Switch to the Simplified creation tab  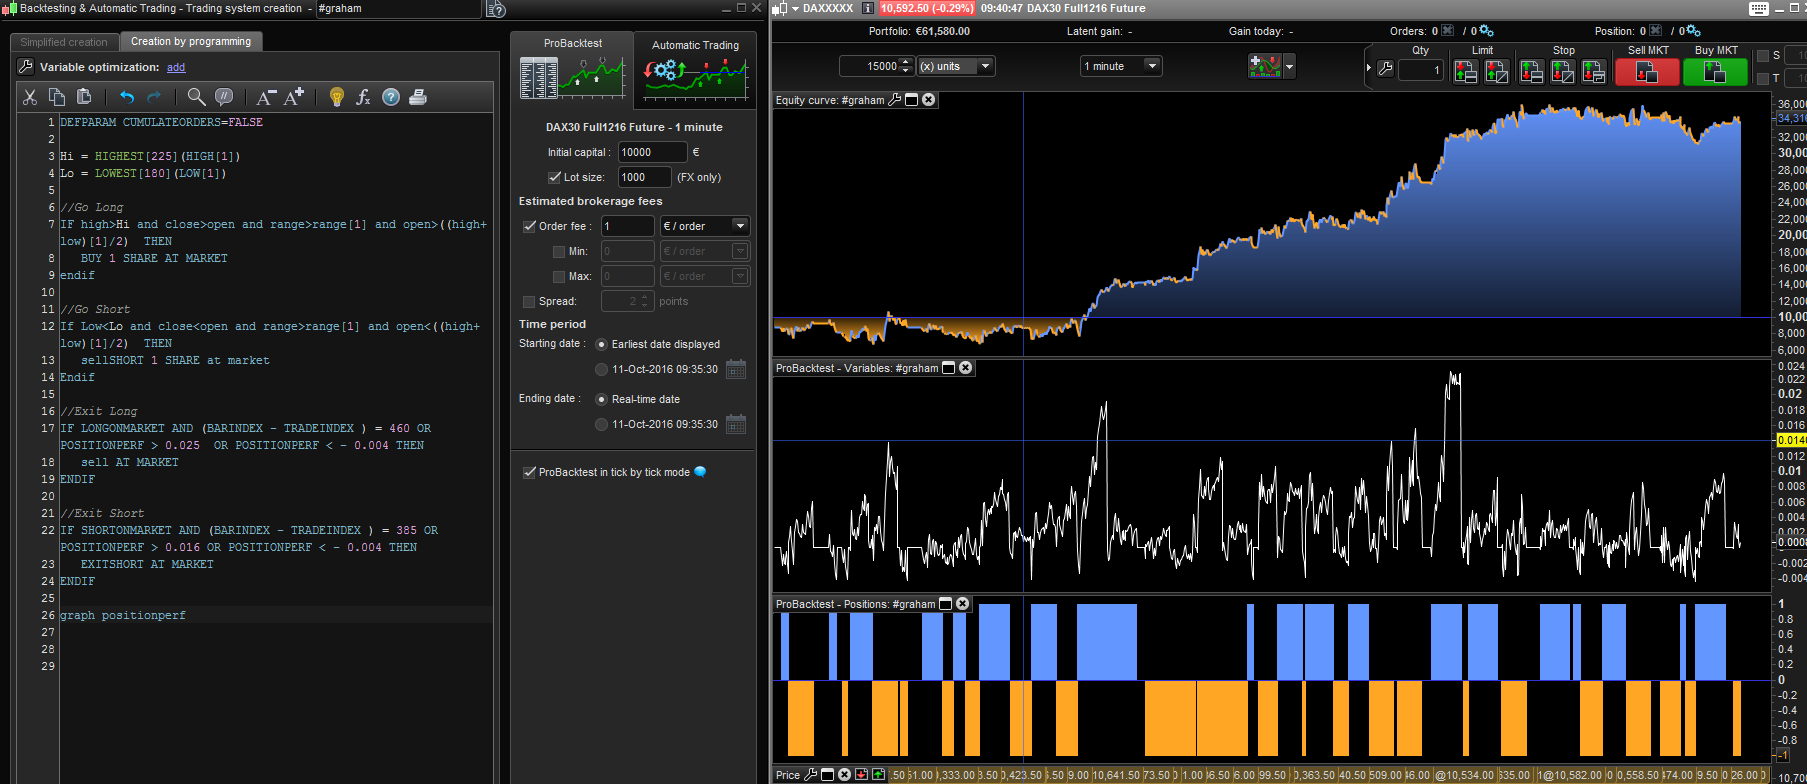[64, 42]
